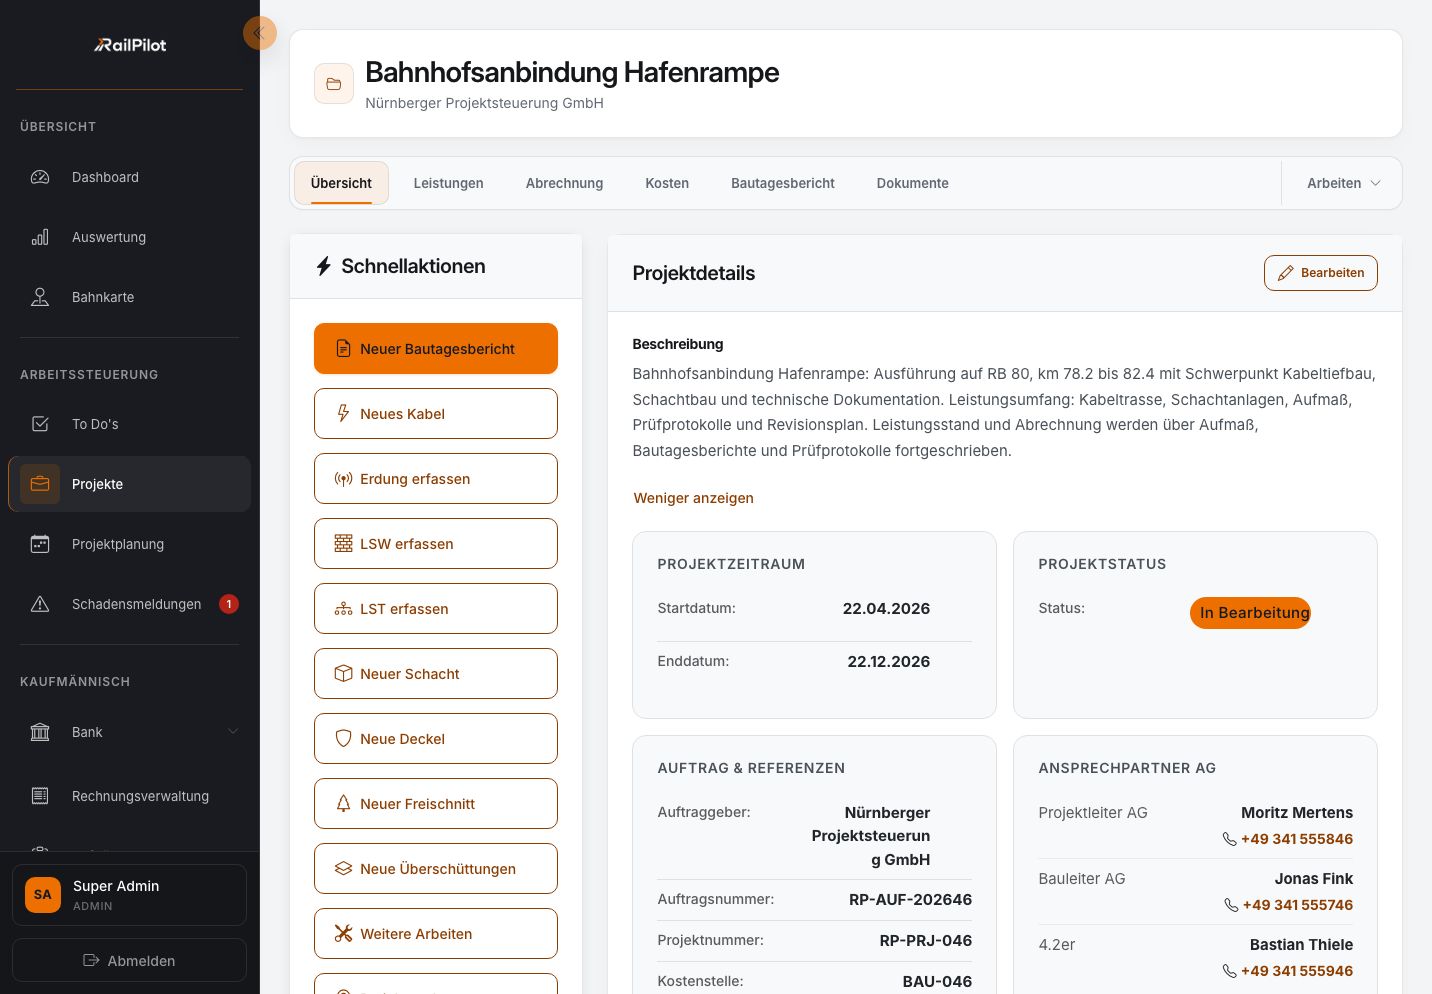Click the Super Admin profile card
Image resolution: width=1432 pixels, height=994 pixels.
pyautogui.click(x=129, y=895)
